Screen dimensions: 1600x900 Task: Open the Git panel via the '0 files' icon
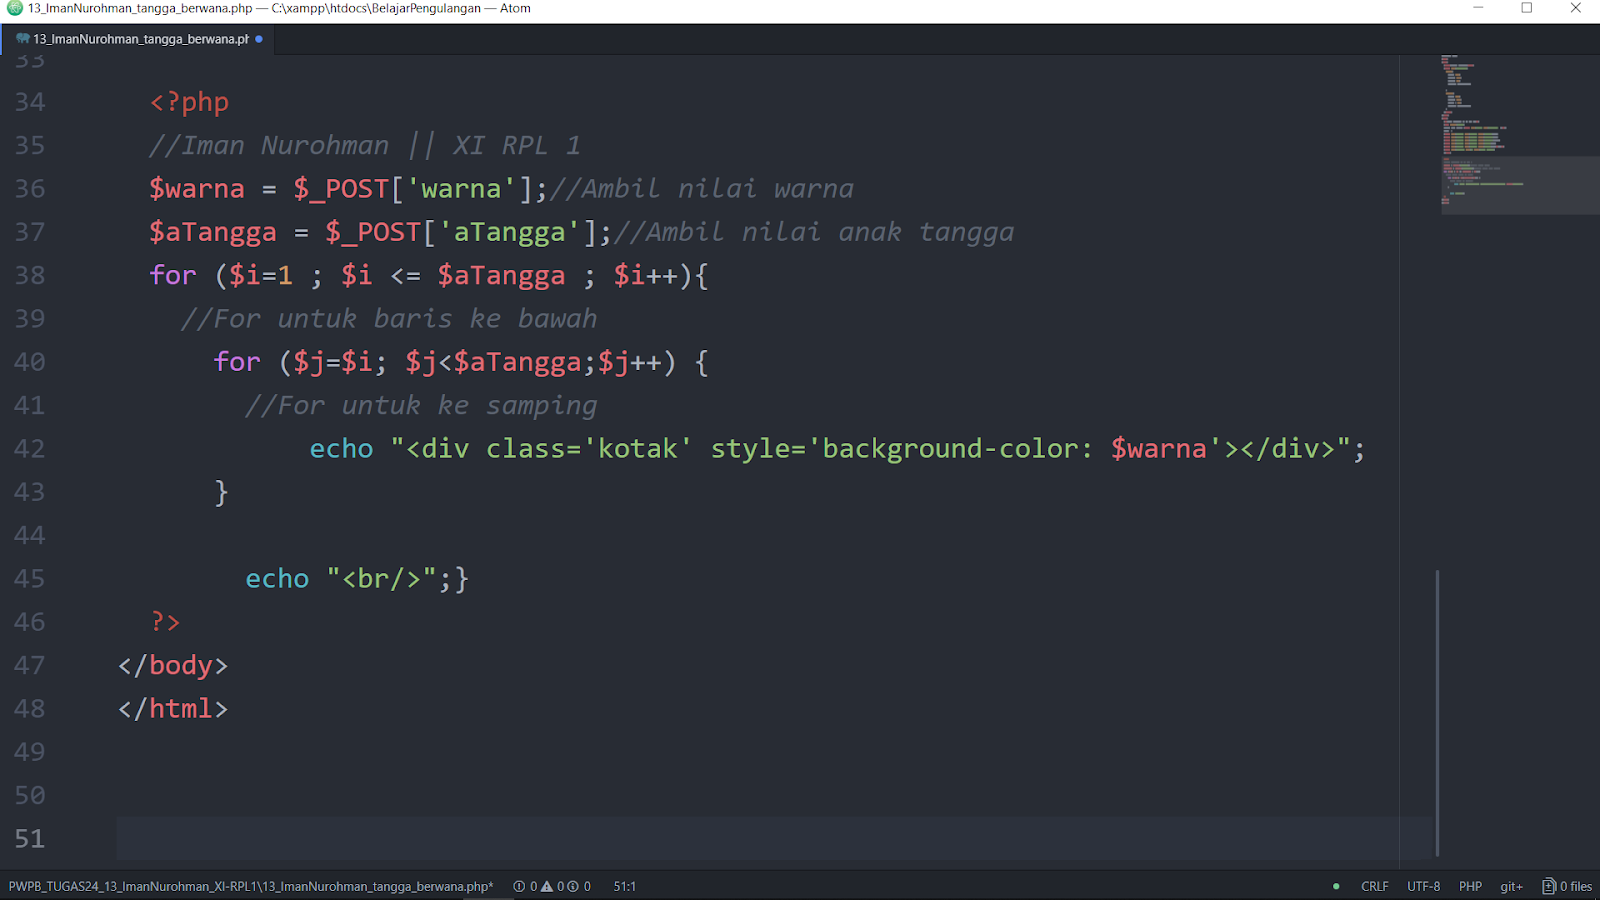(1563, 886)
